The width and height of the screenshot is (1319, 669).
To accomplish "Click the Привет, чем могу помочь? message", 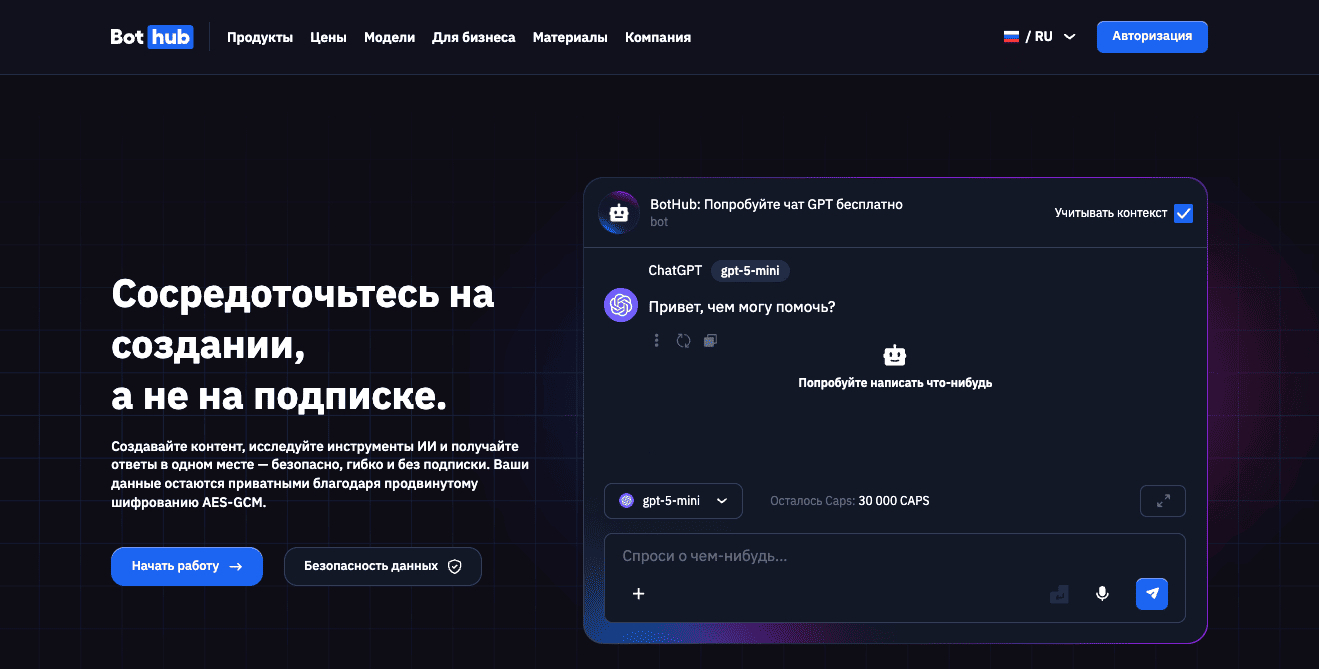I will [x=742, y=306].
